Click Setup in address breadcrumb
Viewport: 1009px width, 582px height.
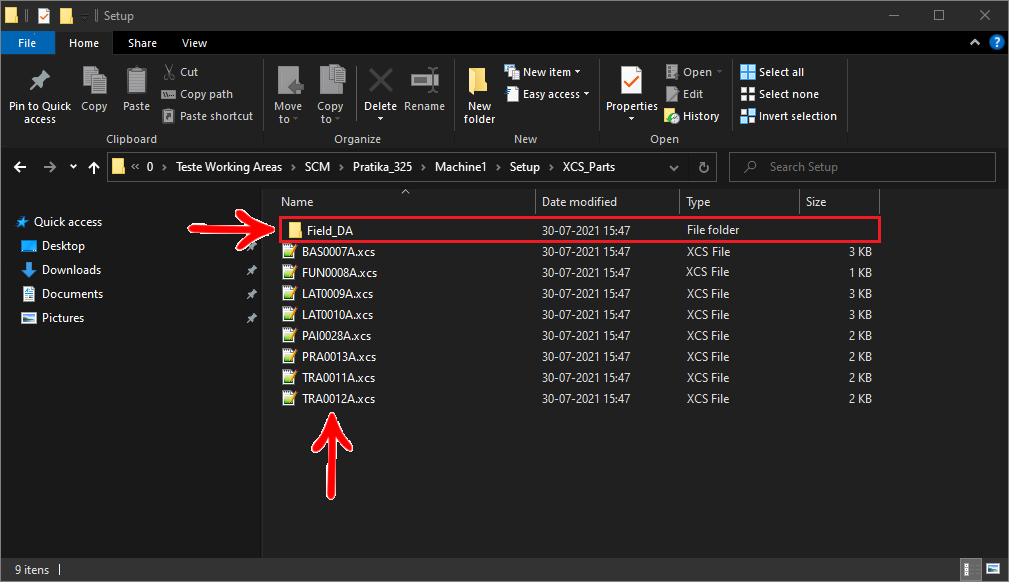tap(524, 167)
